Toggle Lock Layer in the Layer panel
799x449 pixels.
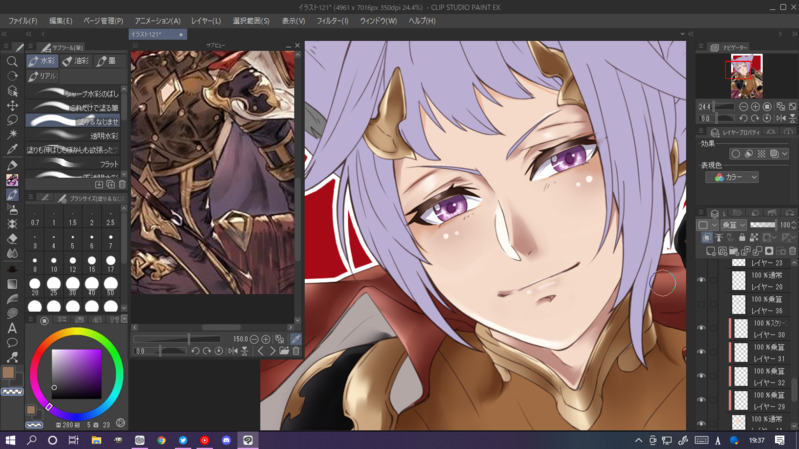click(x=742, y=237)
